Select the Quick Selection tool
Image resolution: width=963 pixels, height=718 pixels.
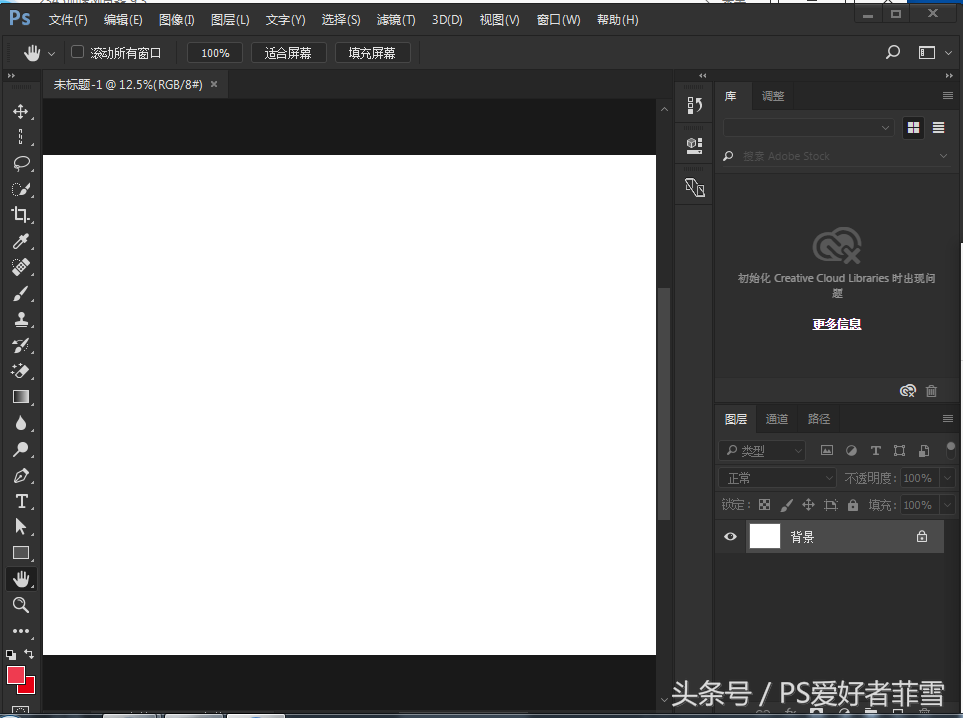[x=21, y=189]
